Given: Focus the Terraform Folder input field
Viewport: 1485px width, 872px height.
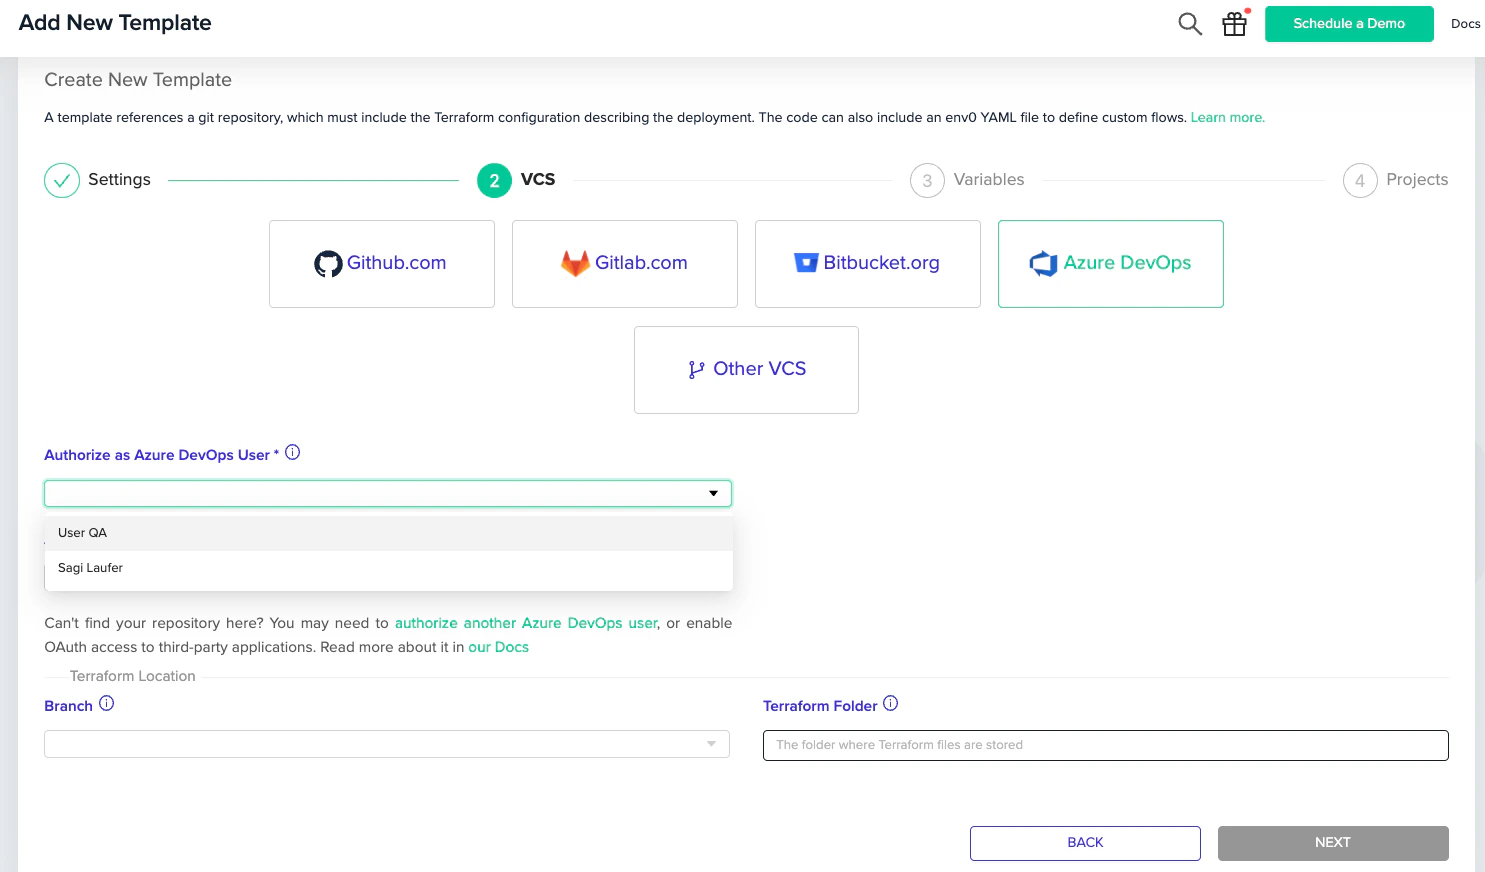Looking at the screenshot, I should 1106,745.
